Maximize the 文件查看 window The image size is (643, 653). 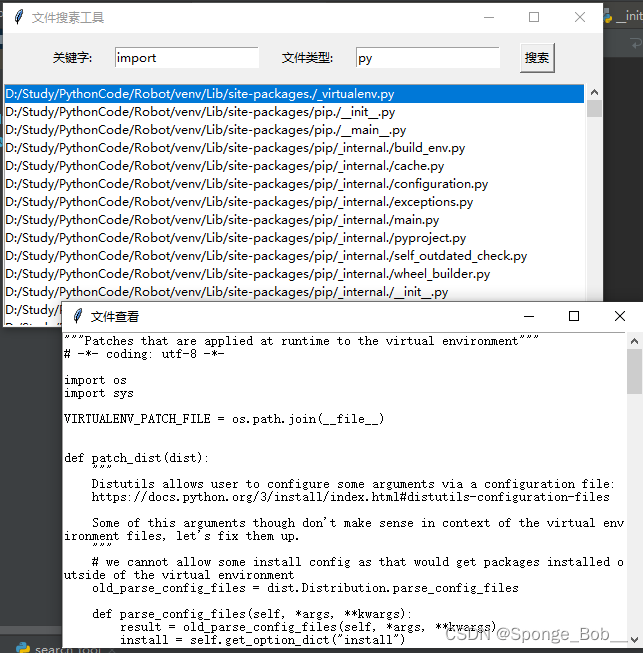[574, 316]
